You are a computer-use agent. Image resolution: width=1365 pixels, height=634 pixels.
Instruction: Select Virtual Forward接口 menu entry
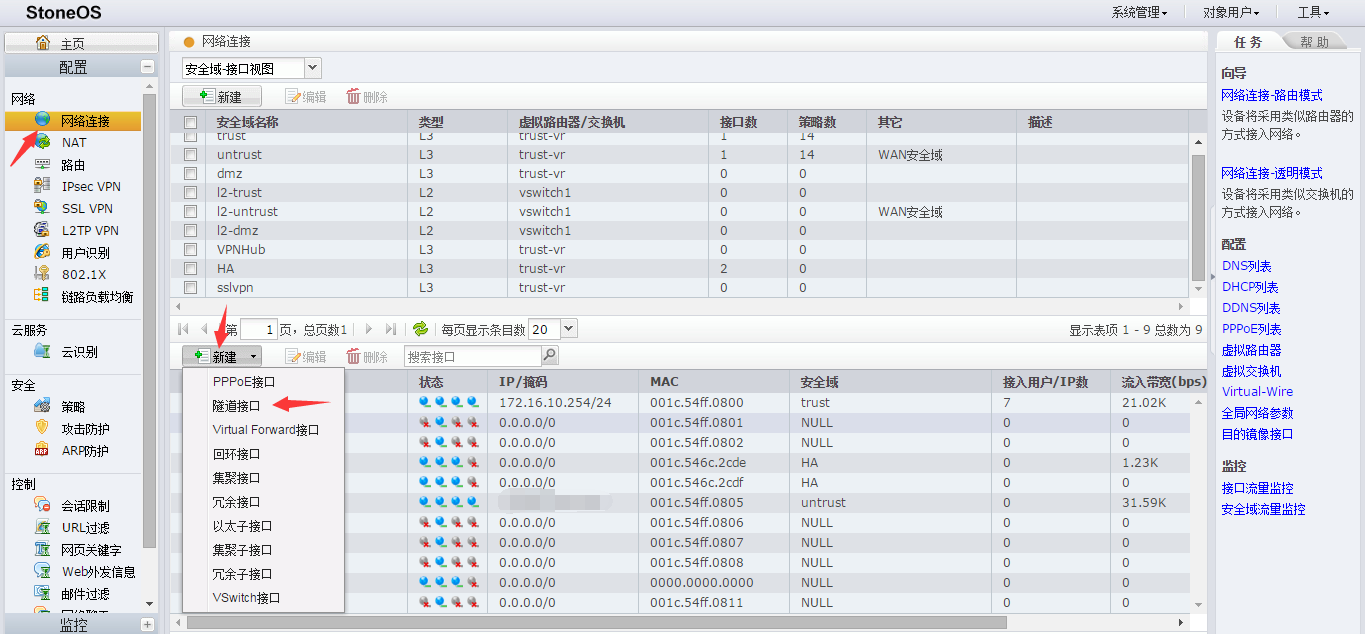click(264, 430)
